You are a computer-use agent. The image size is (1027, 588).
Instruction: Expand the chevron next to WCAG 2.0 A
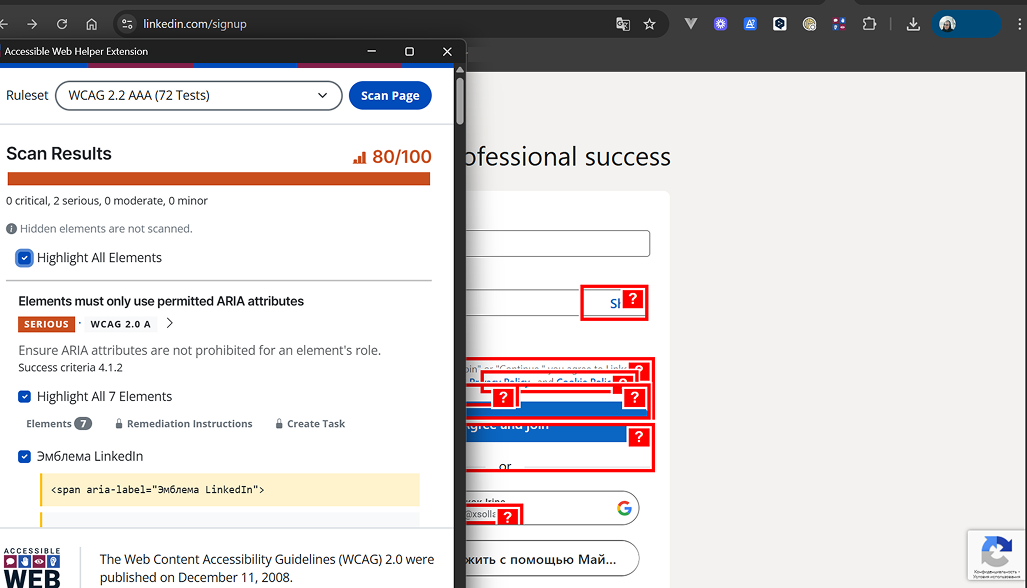(x=170, y=324)
